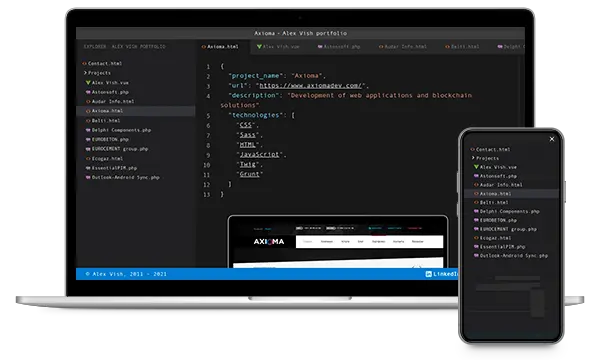Screen dimensions: 600x360
Task: Click the Twig technology link on line 10
Action: (x=247, y=165)
